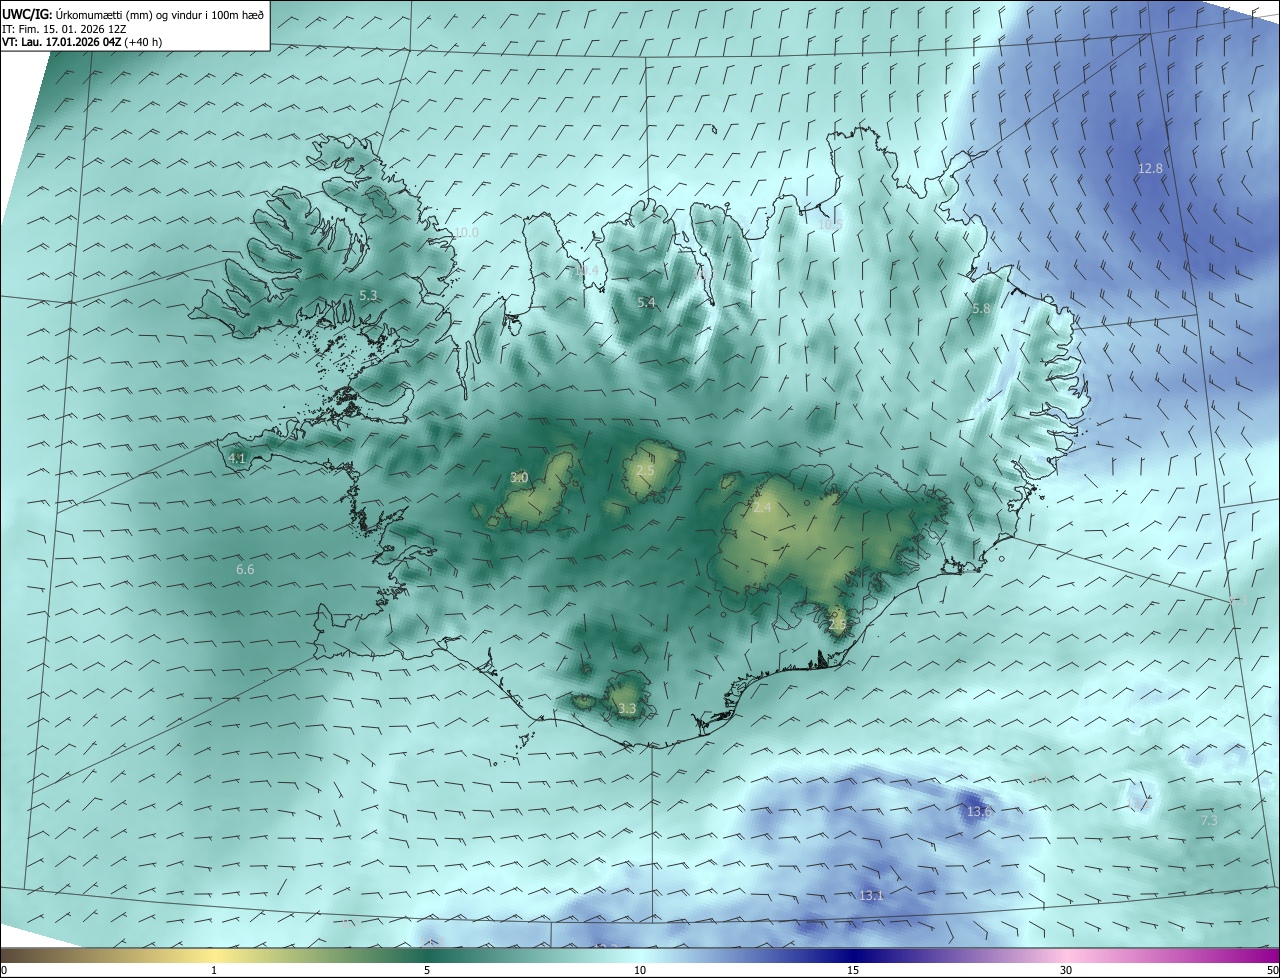Click the 1 tick on the colour scale
1280x978 pixels.
tap(214, 970)
